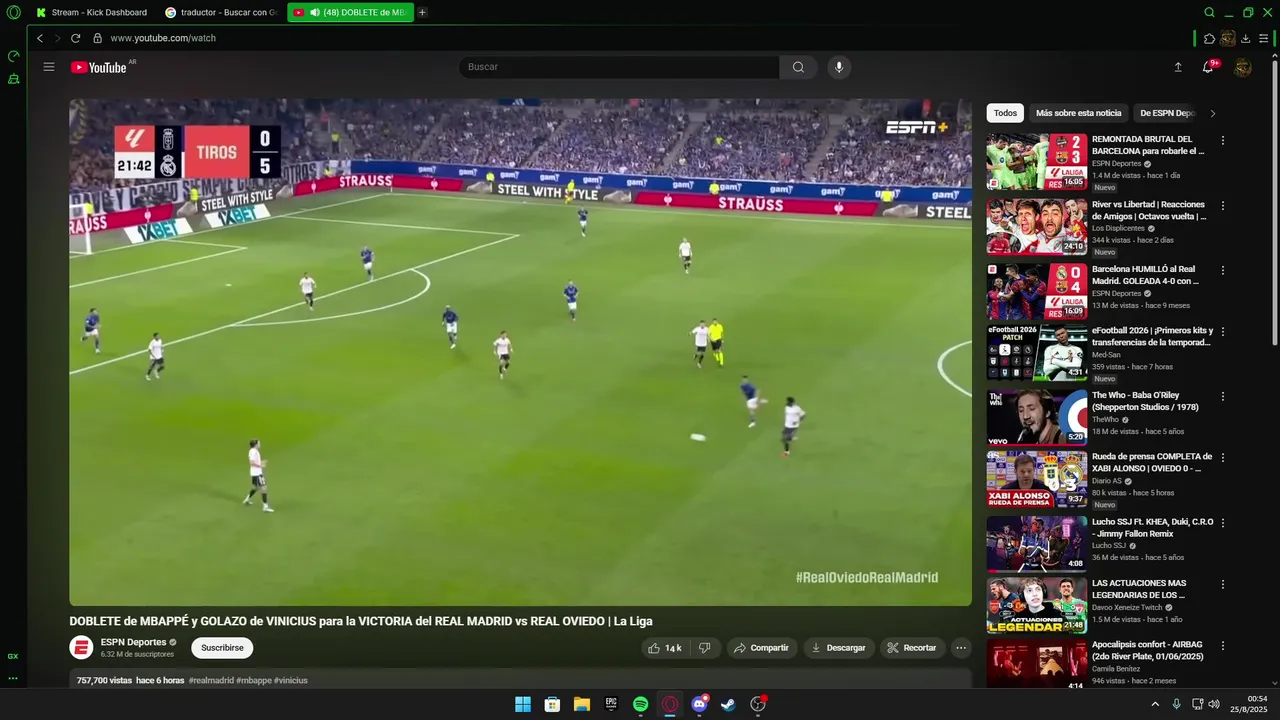1280x720 pixels.
Task: Open sidebar three-dot settings
Action: tap(13, 678)
